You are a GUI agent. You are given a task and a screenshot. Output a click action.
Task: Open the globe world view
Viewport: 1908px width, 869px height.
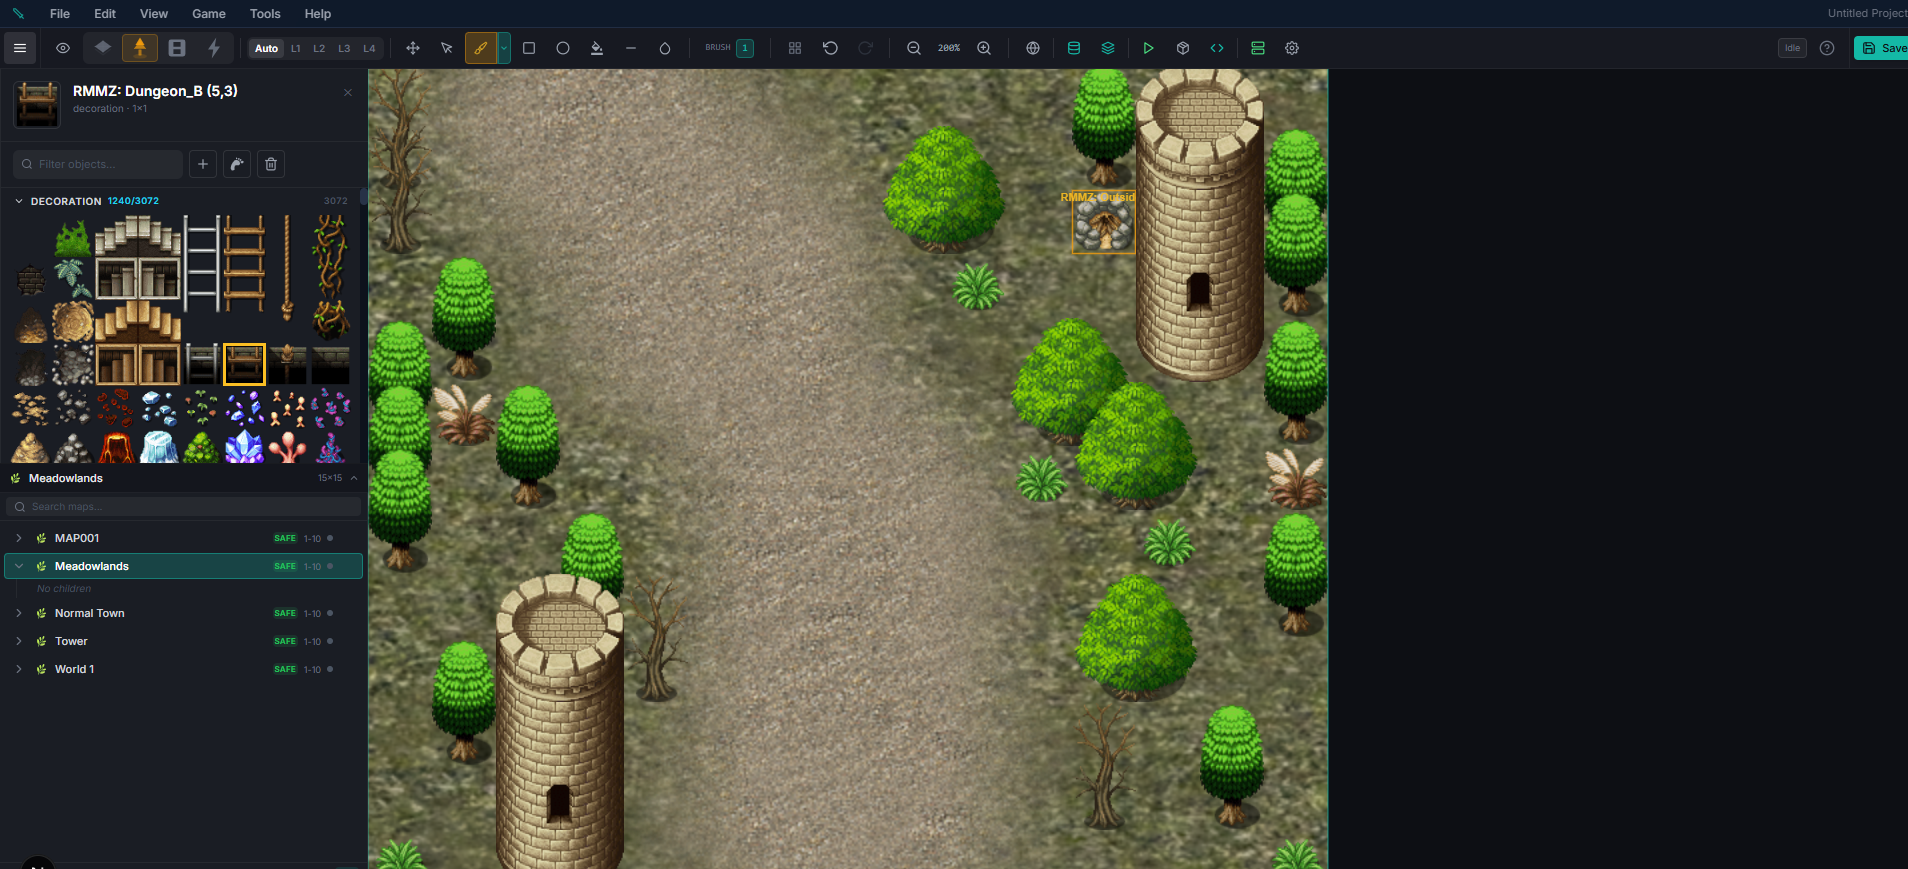click(1033, 48)
